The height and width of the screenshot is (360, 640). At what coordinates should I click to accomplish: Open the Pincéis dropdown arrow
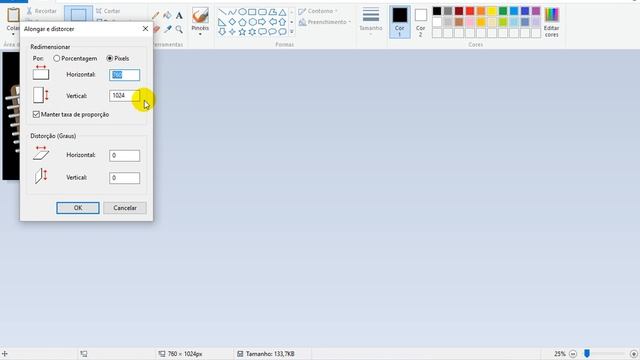(x=200, y=34)
